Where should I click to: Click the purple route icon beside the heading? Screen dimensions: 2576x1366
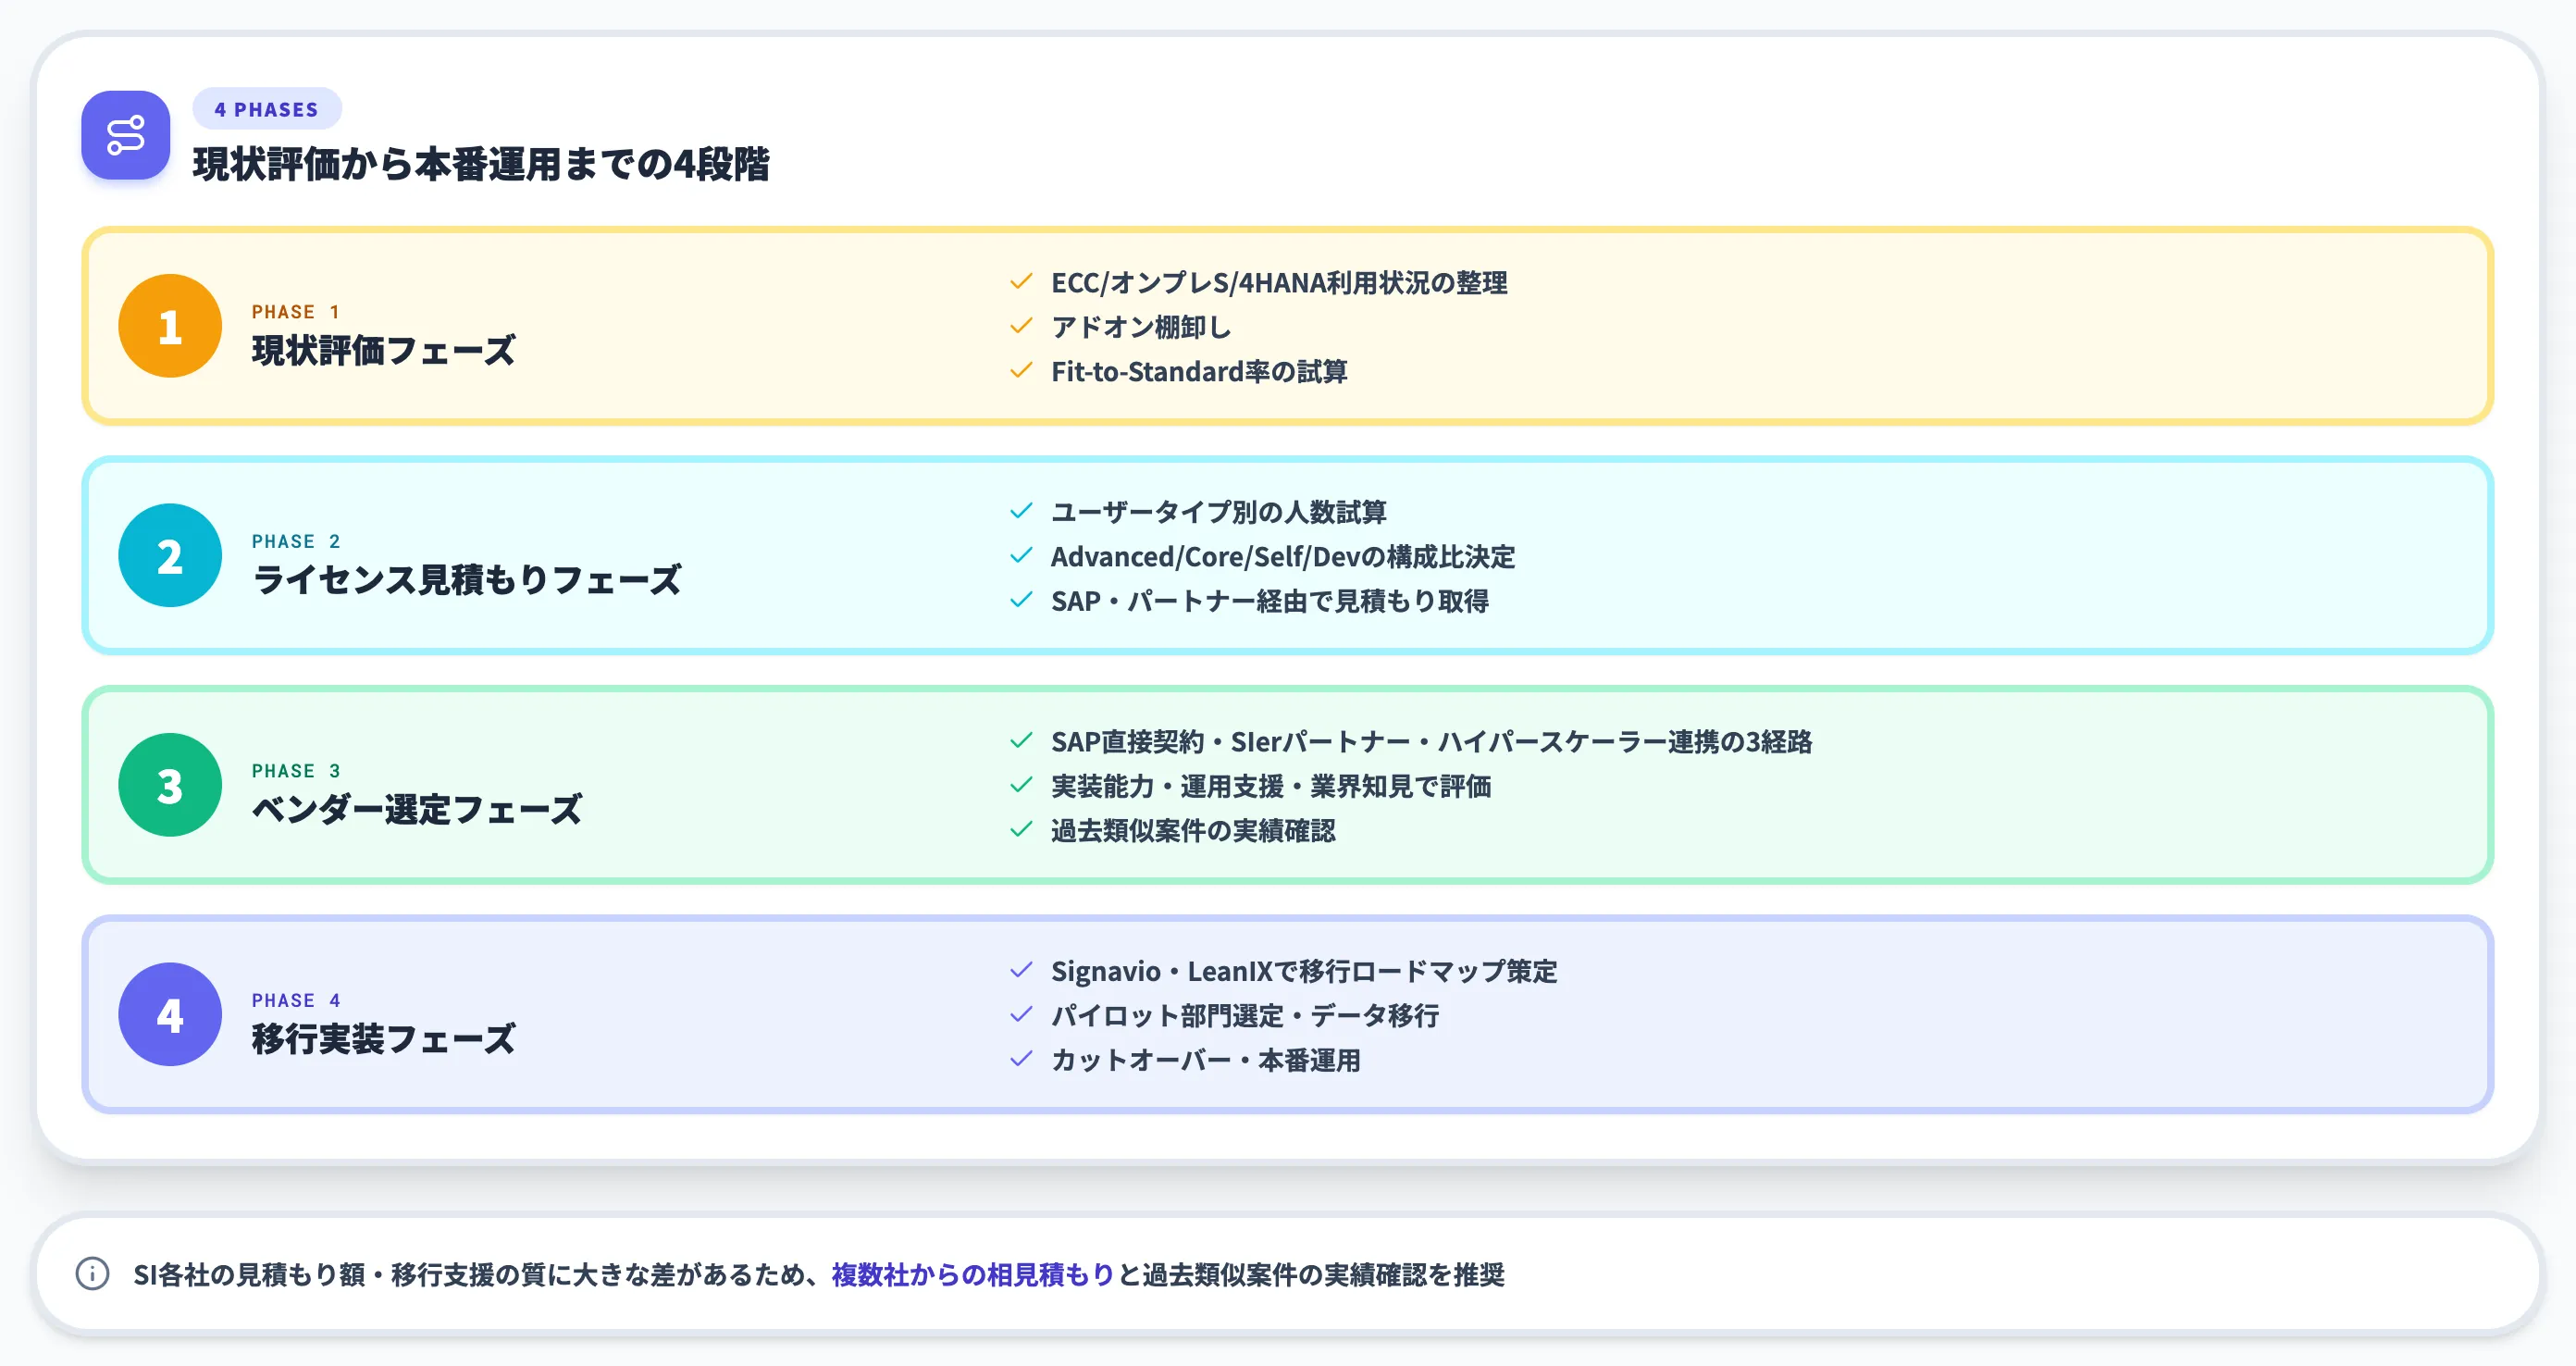pos(125,135)
